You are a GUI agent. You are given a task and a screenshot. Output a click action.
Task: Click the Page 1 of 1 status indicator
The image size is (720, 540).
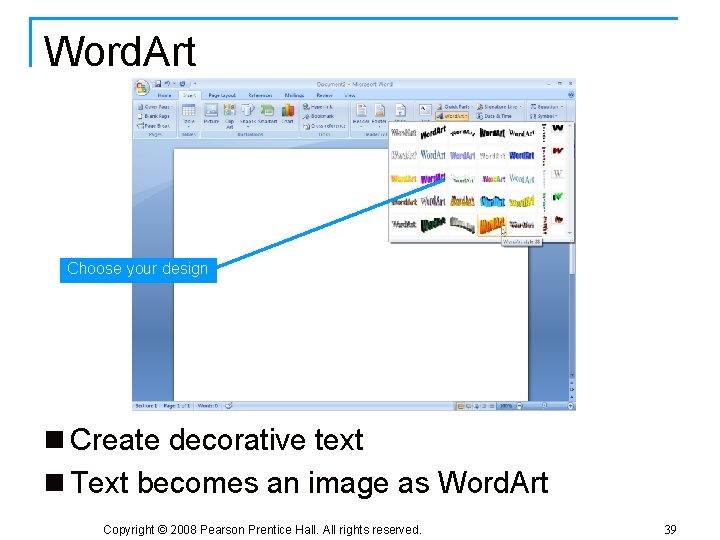pyautogui.click(x=177, y=406)
